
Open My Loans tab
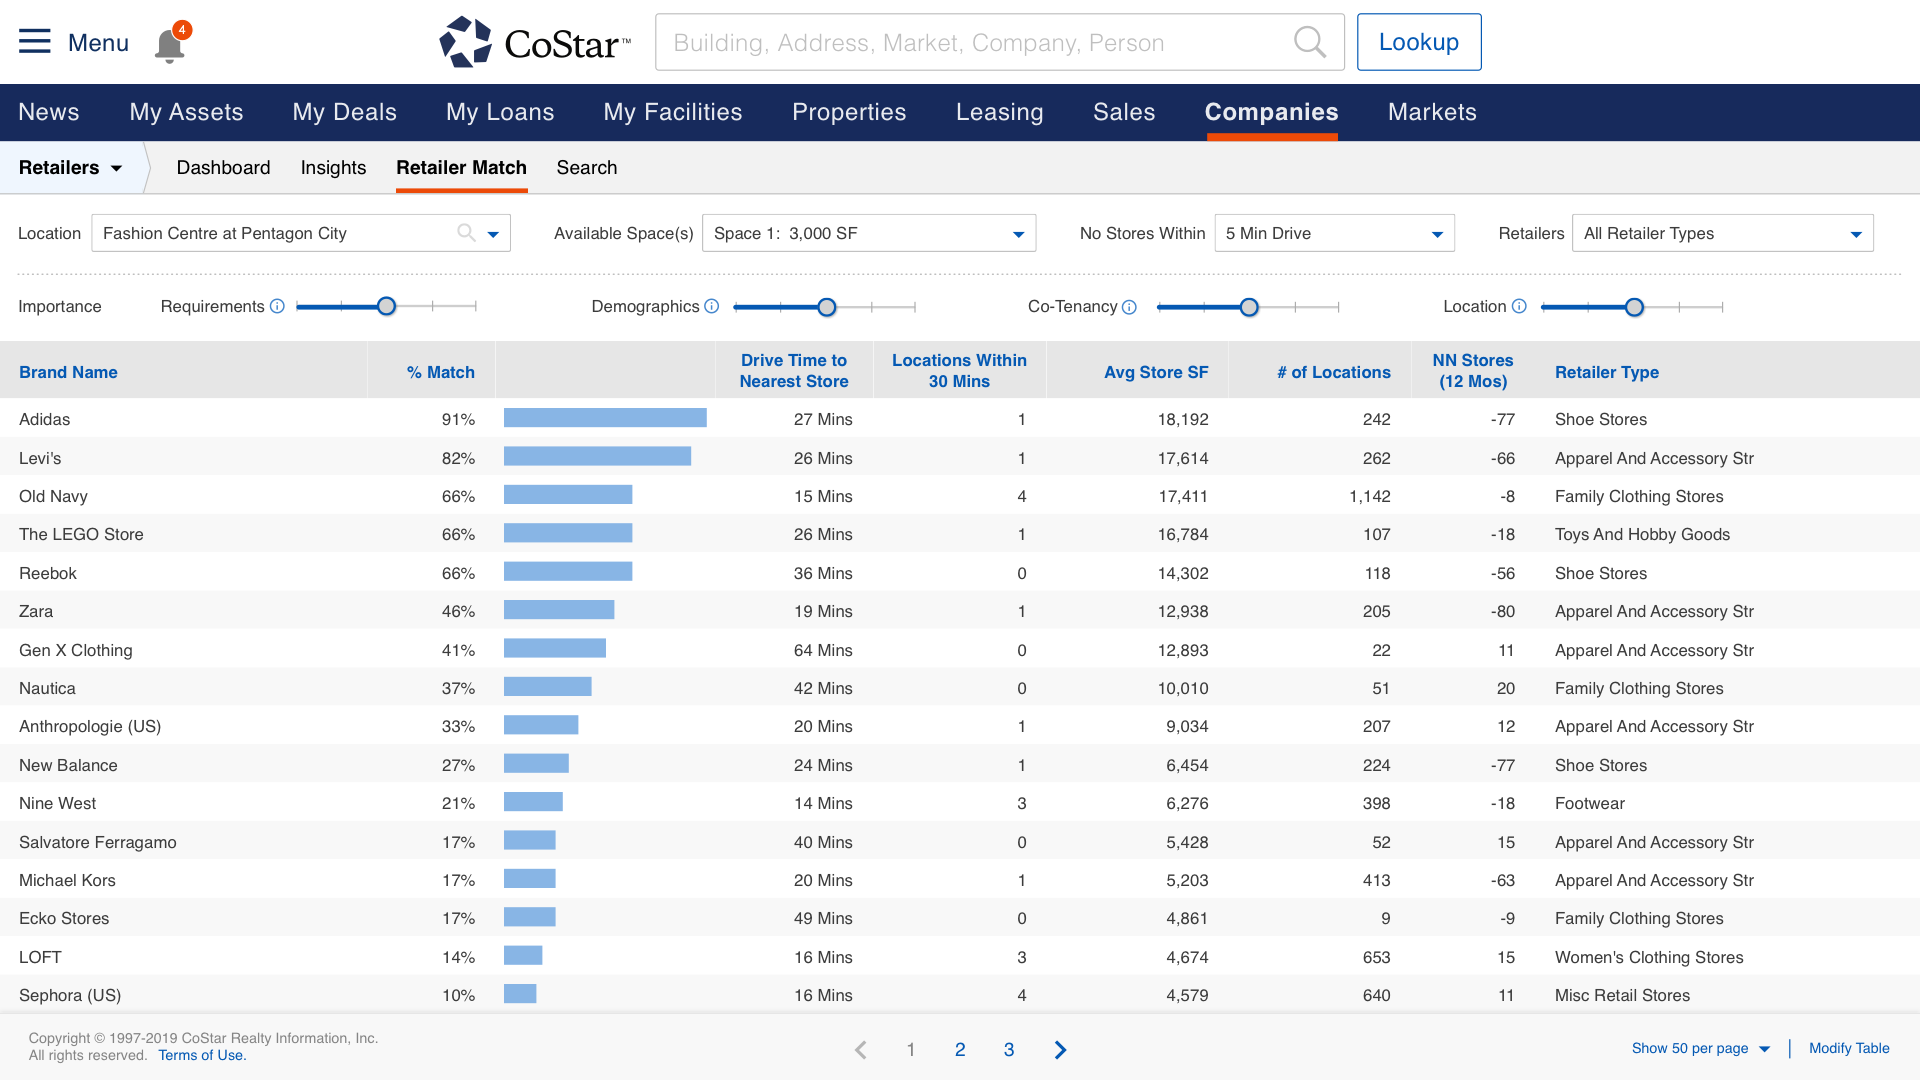(500, 112)
